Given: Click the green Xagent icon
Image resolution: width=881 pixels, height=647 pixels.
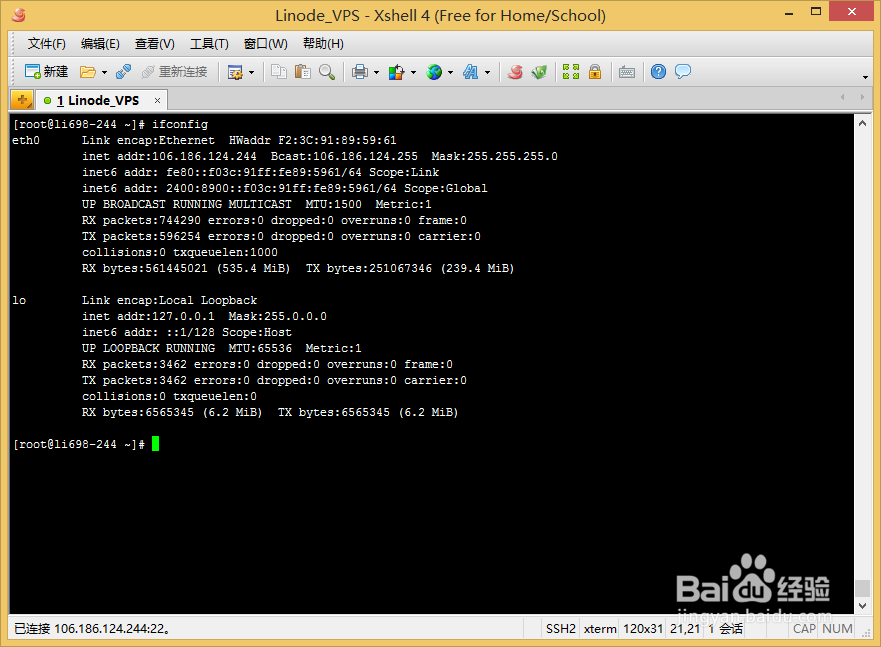Looking at the screenshot, I should pyautogui.click(x=539, y=72).
